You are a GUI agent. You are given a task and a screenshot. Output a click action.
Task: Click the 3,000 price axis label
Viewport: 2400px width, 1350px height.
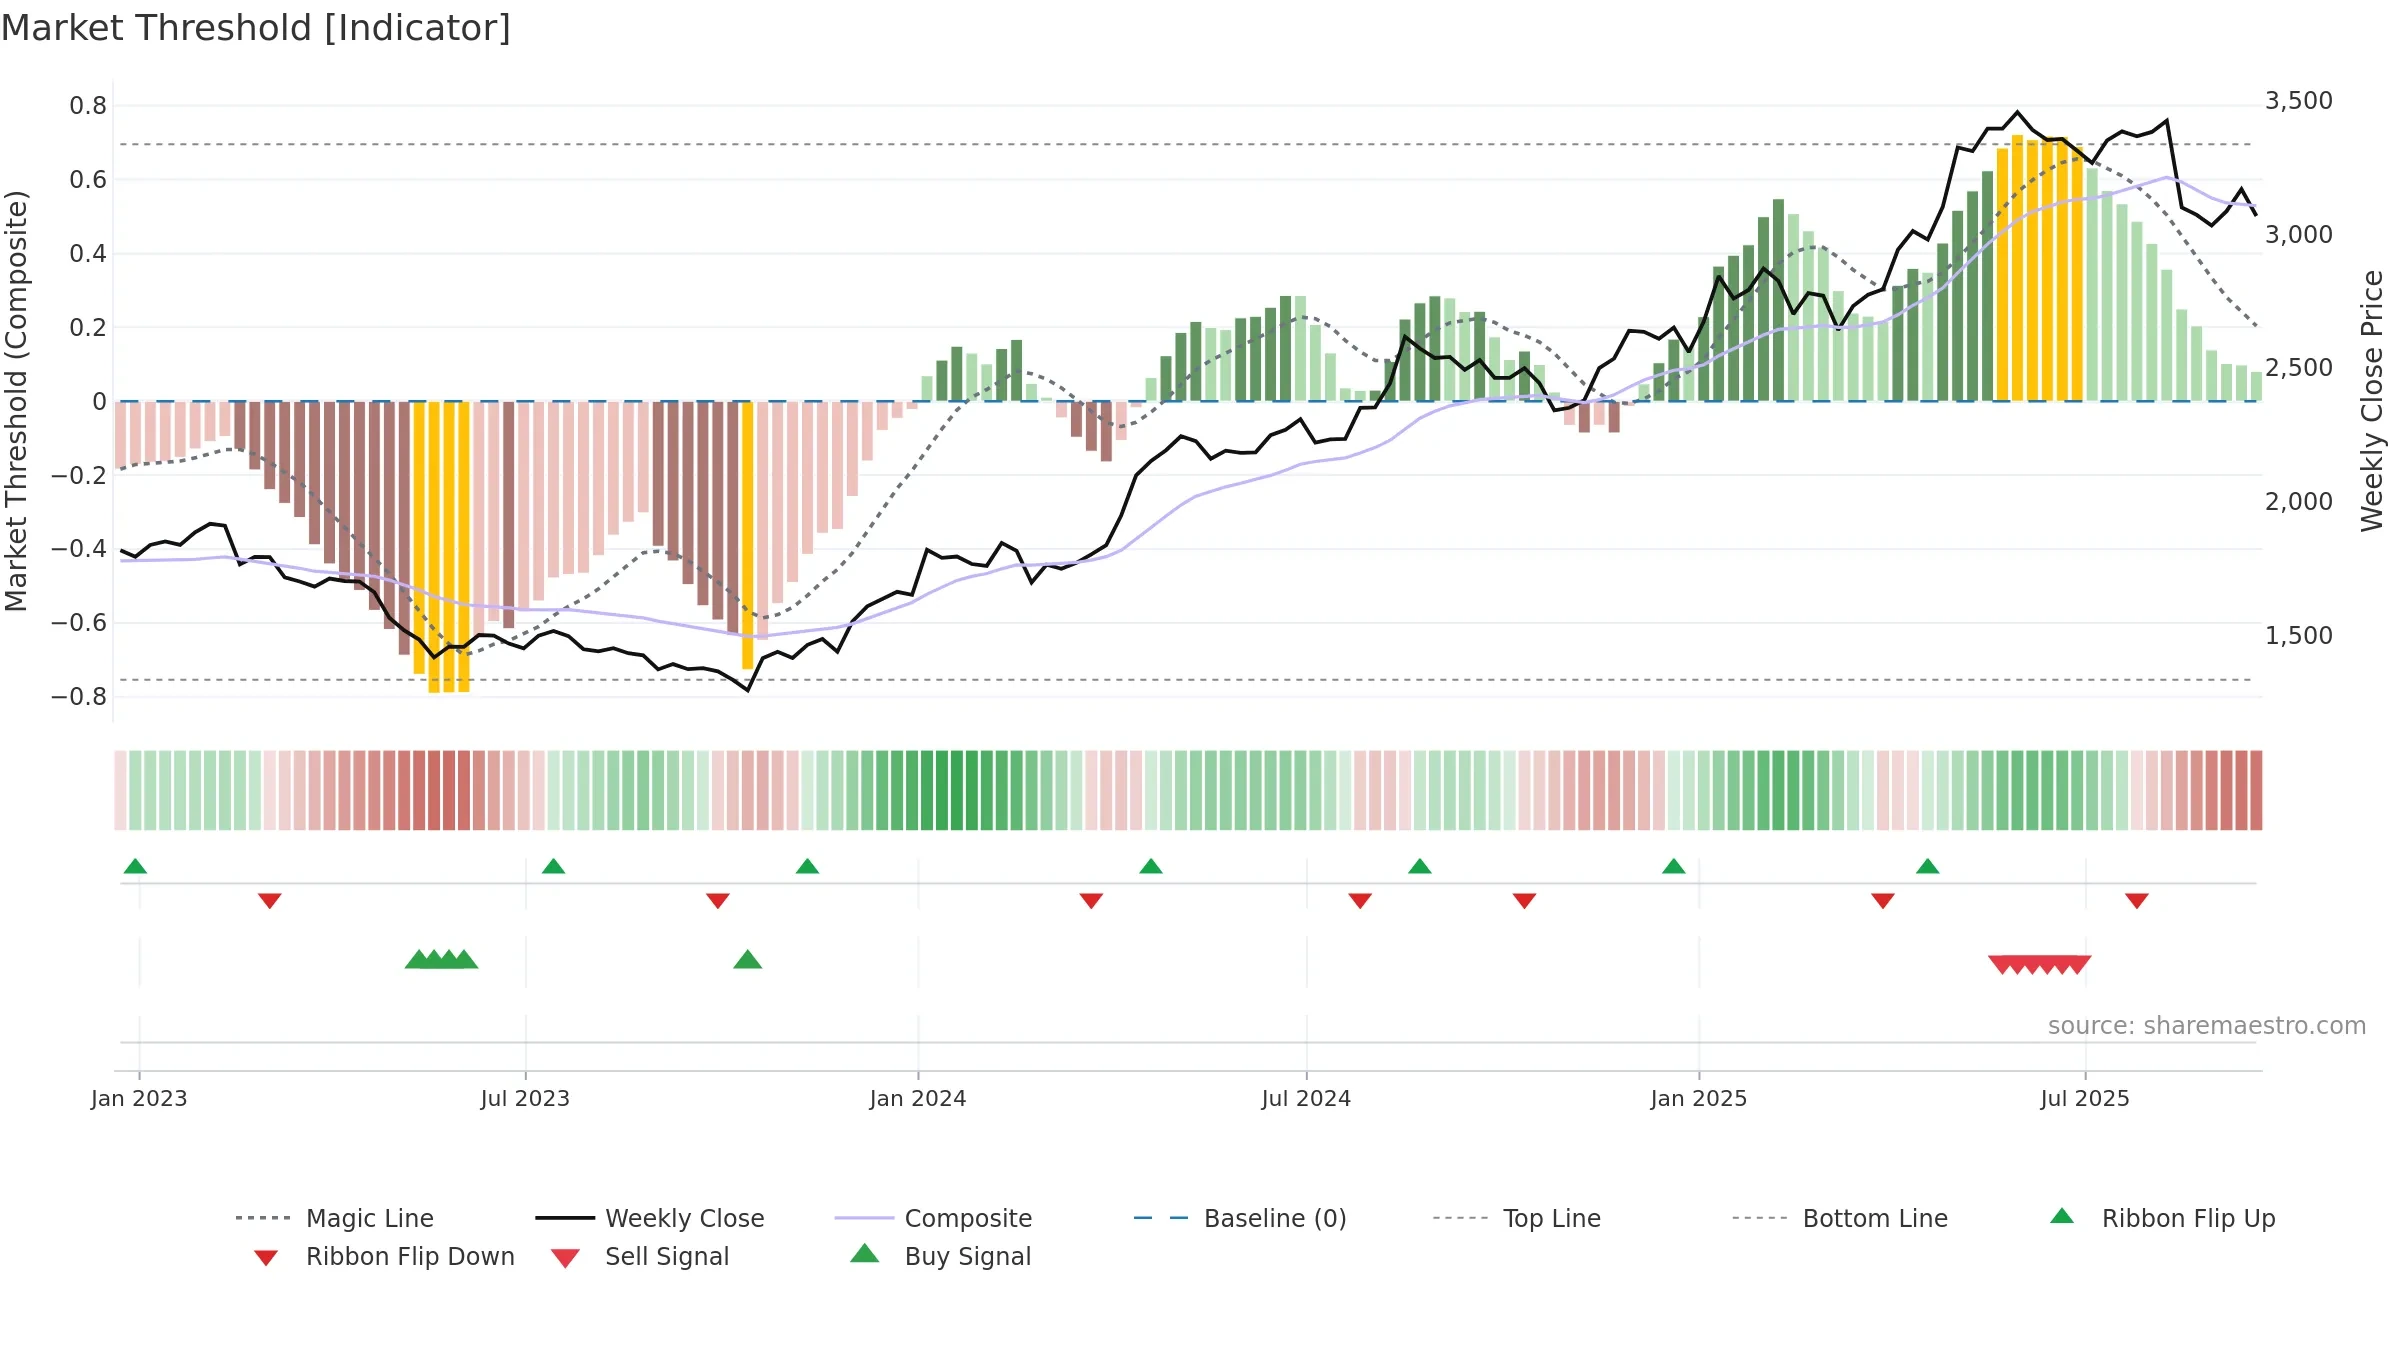click(2298, 235)
